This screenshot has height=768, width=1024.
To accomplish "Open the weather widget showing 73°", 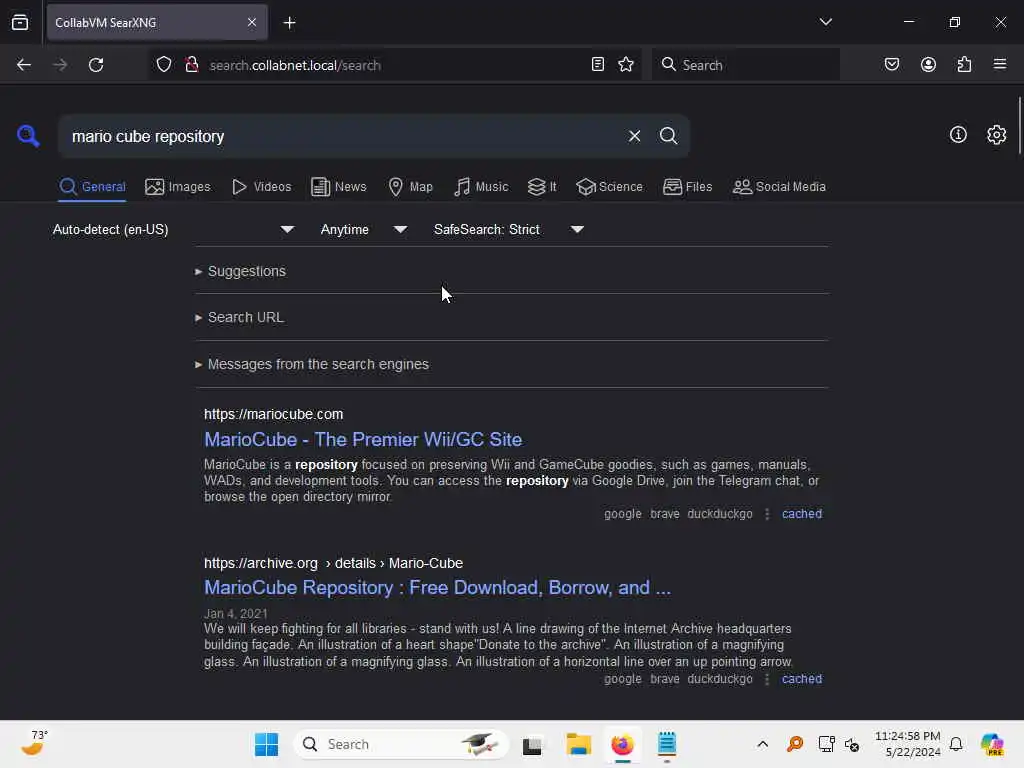I will coord(34,743).
